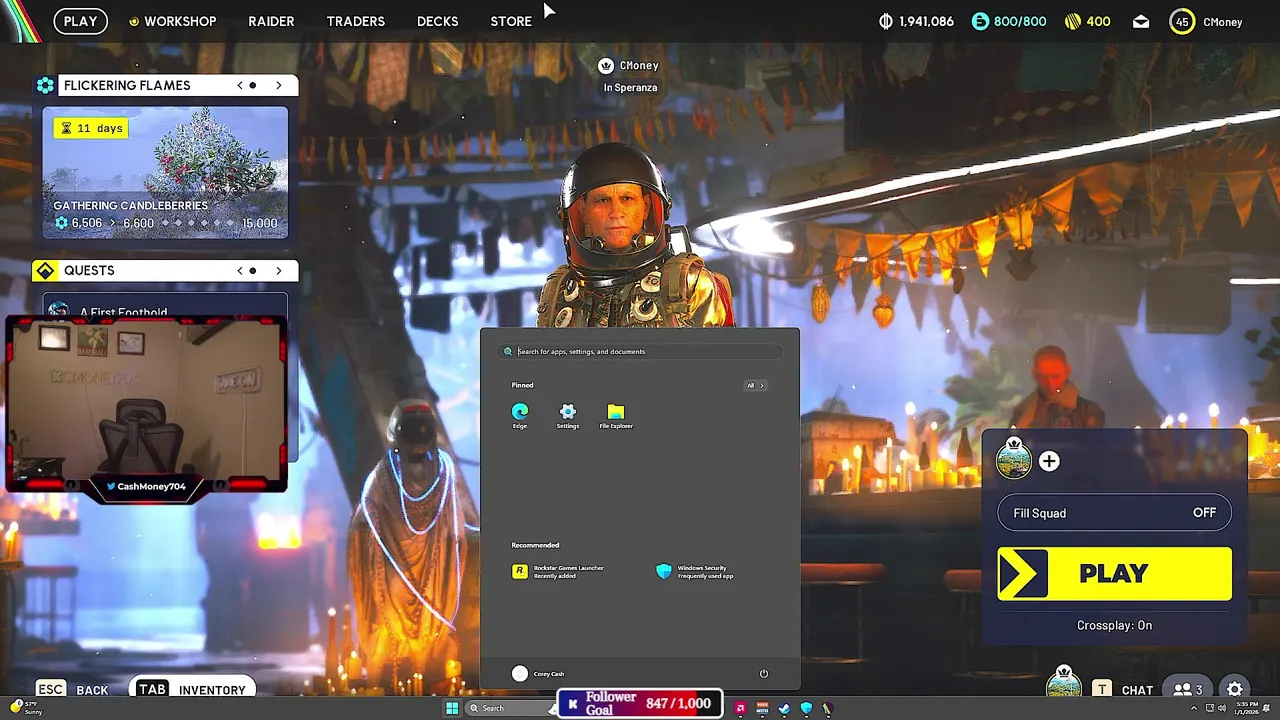Click the start menu power button
Viewport: 1280px width, 720px height.
tap(763, 673)
